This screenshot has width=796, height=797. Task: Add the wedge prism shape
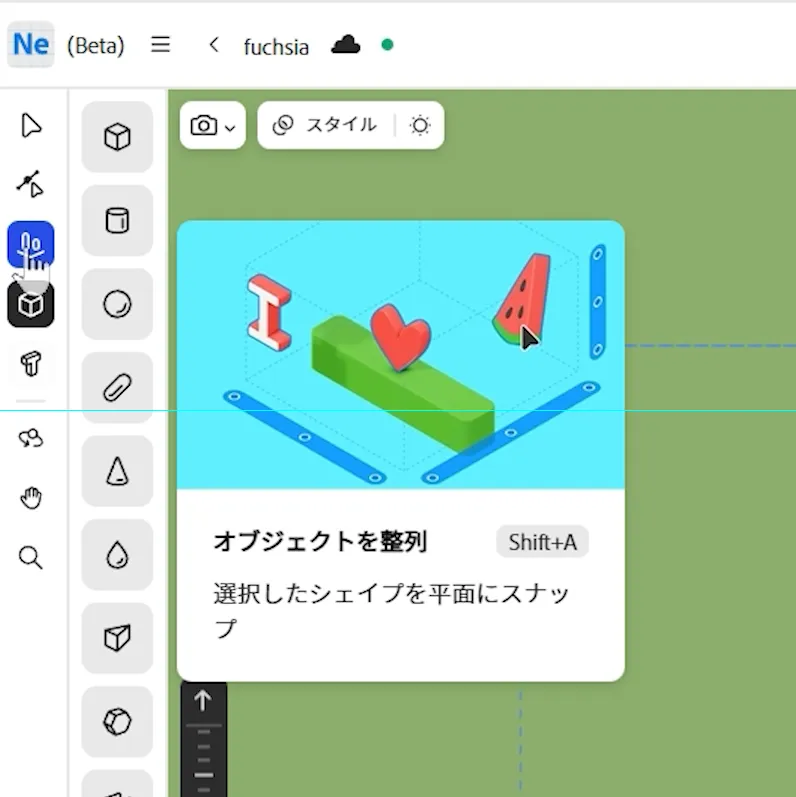click(x=117, y=638)
